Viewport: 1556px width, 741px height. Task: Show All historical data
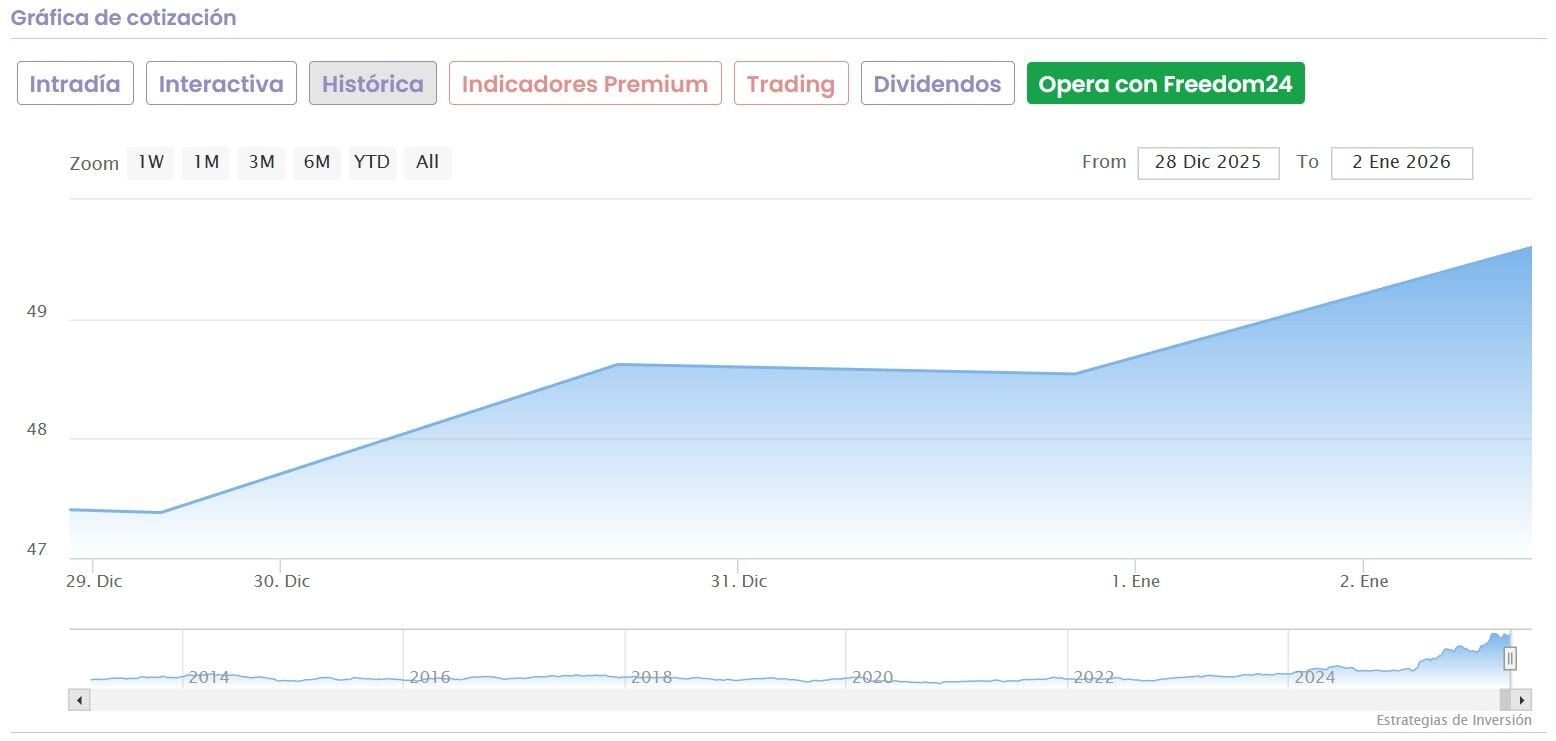point(427,163)
